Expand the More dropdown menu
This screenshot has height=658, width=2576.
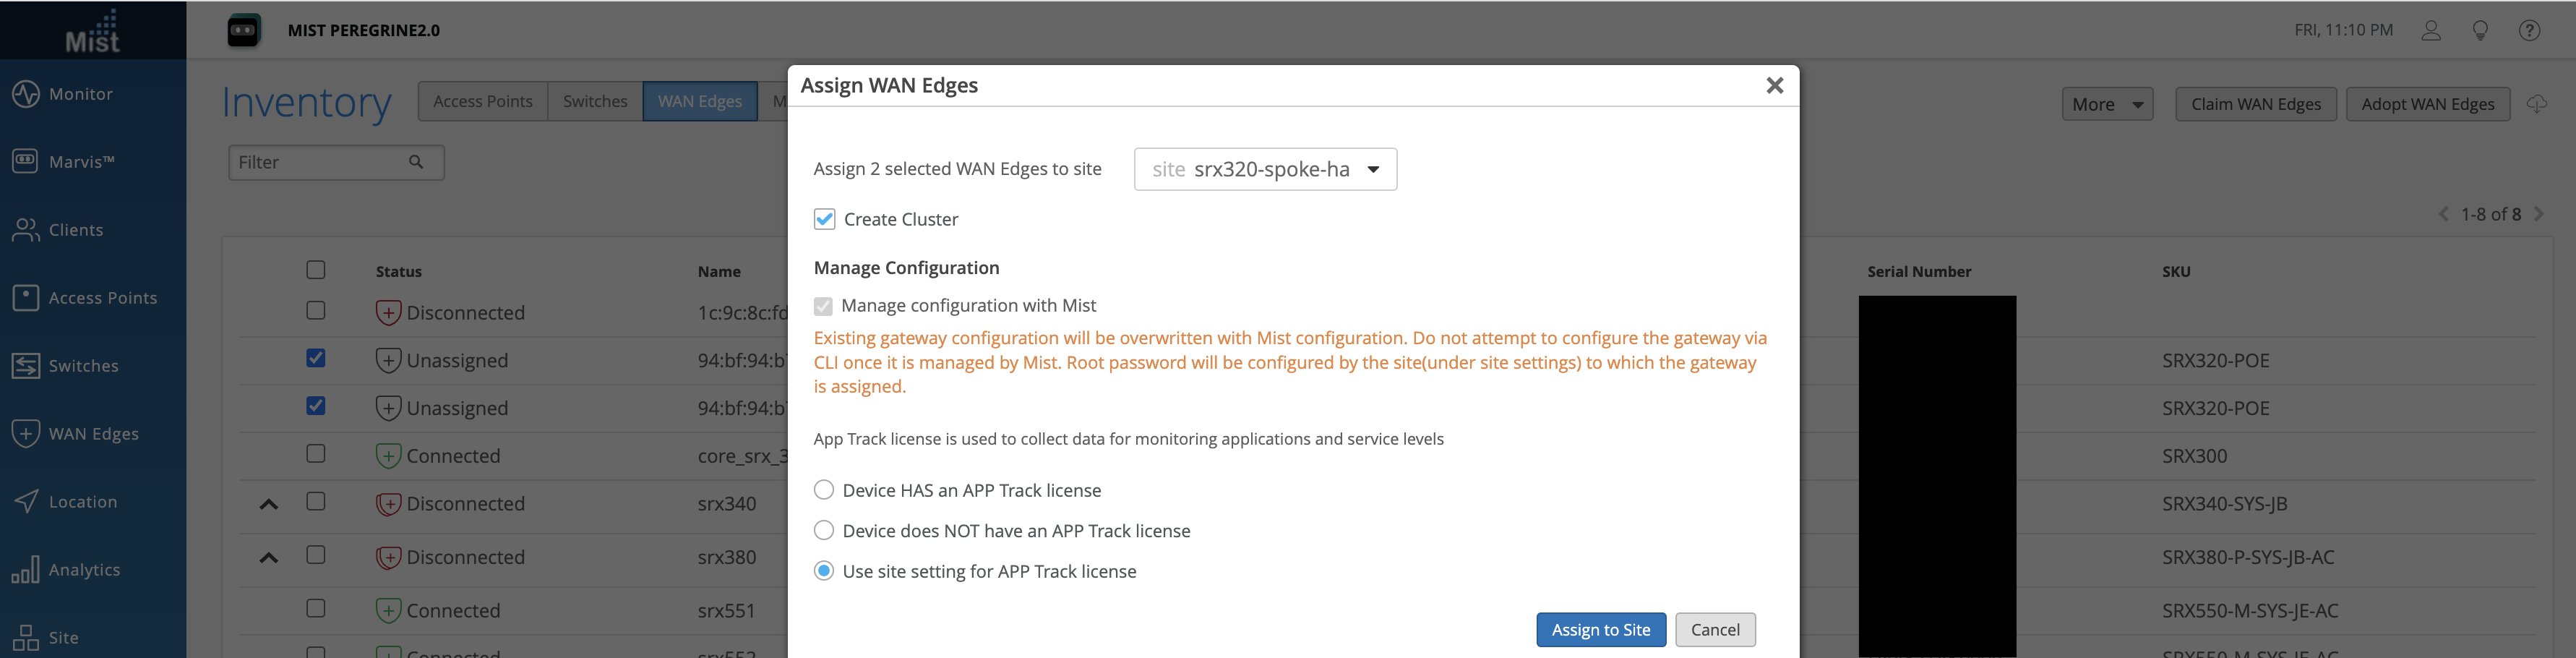pos(2106,104)
